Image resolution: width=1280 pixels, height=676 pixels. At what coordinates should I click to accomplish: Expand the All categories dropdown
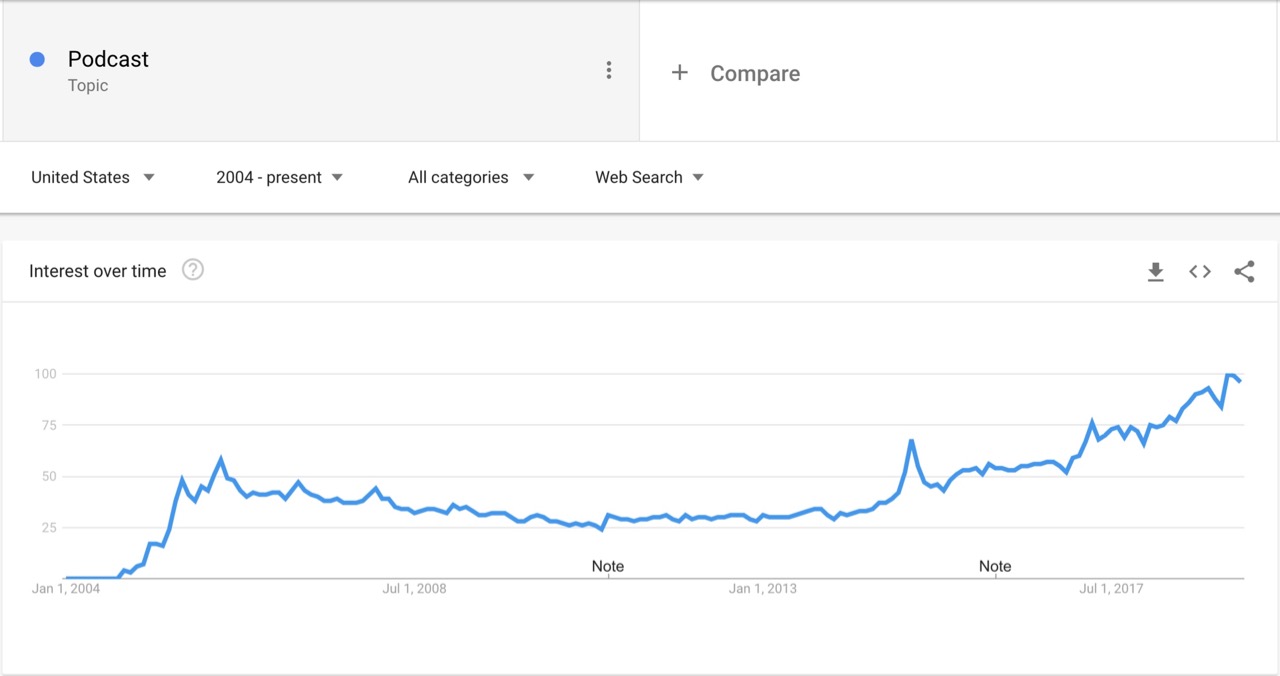pos(471,177)
